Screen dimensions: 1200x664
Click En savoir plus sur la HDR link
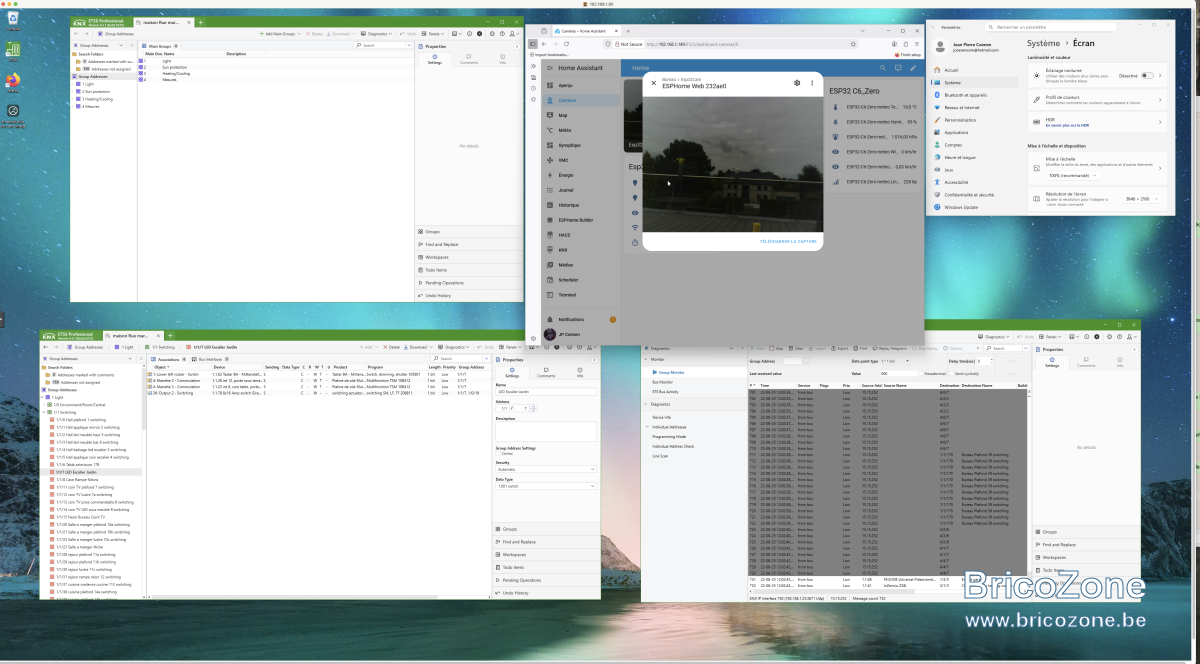point(1066,125)
